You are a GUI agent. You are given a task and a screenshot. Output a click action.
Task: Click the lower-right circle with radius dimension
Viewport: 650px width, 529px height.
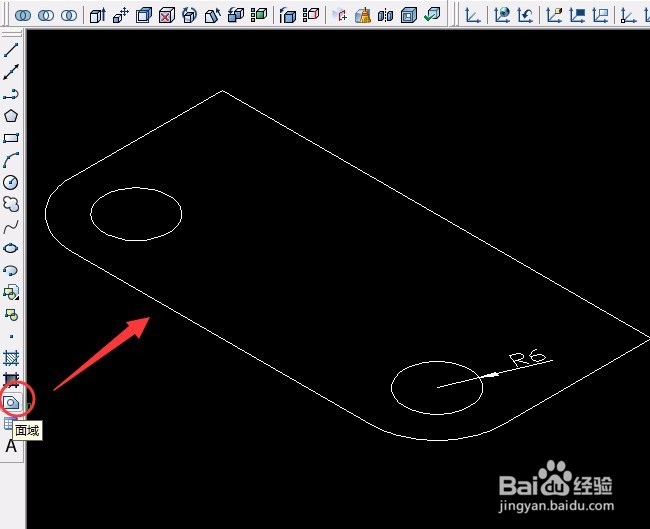point(437,388)
